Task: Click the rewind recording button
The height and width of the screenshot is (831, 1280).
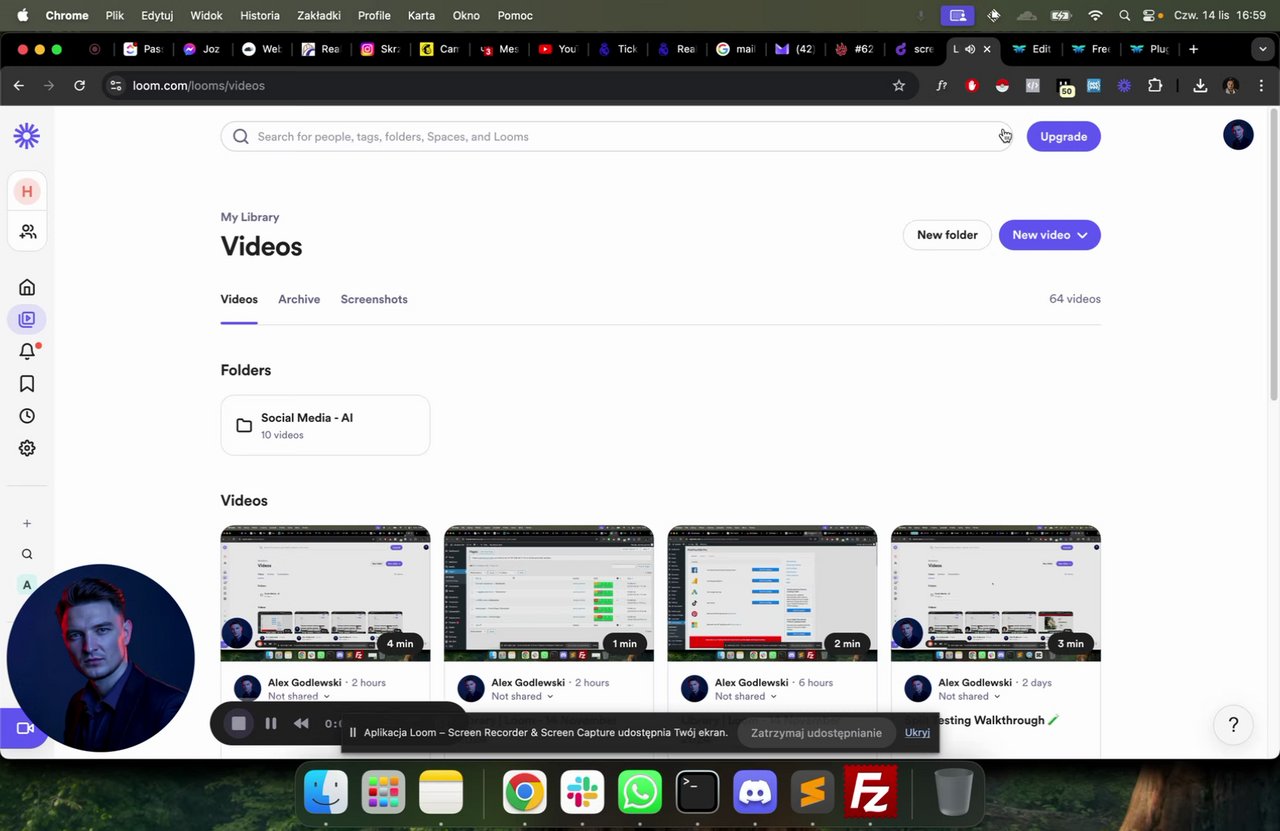Action: [301, 723]
